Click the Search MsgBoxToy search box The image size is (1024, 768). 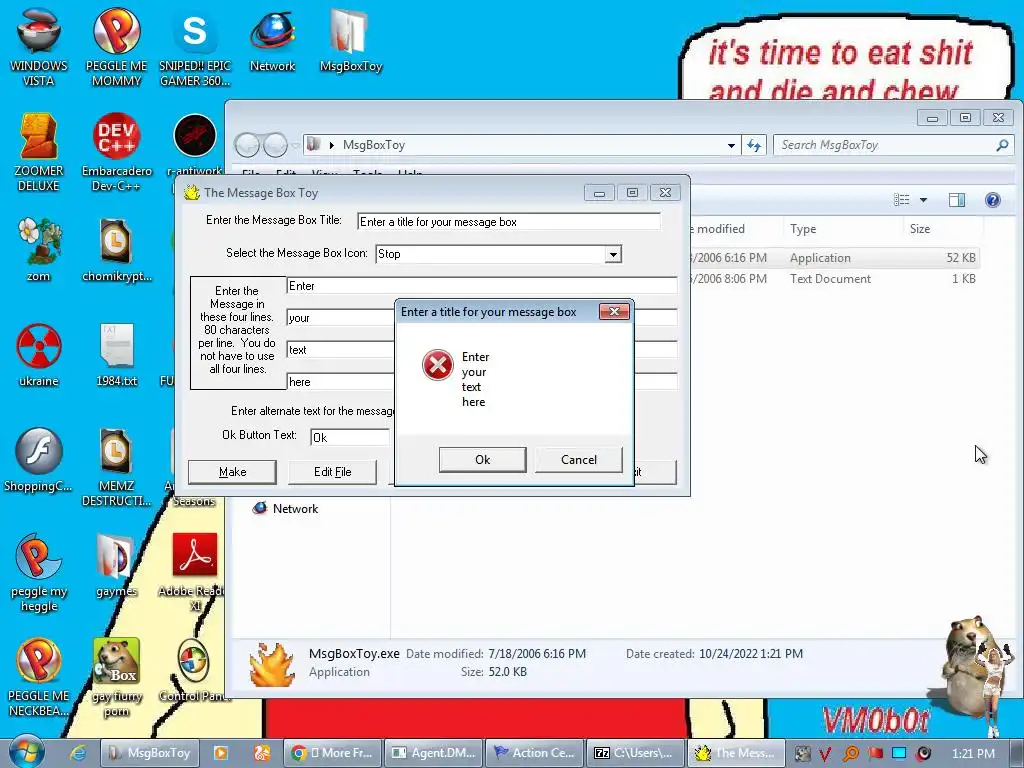[x=893, y=145]
